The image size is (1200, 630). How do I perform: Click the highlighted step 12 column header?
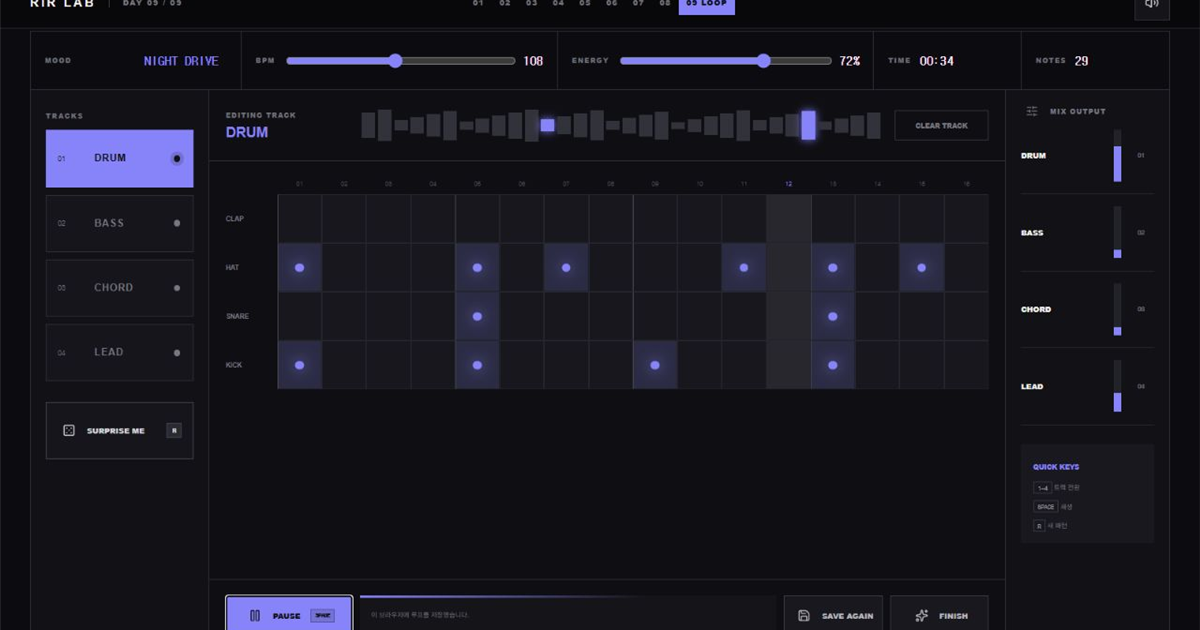point(788,184)
